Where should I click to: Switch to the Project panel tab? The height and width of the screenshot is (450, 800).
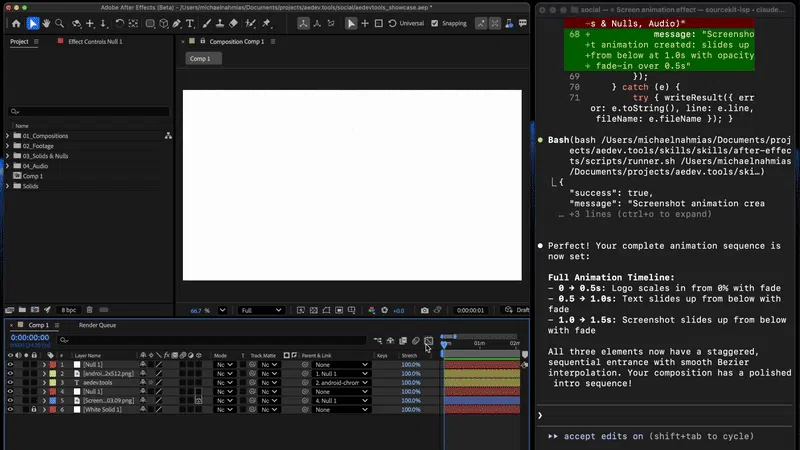click(19, 41)
